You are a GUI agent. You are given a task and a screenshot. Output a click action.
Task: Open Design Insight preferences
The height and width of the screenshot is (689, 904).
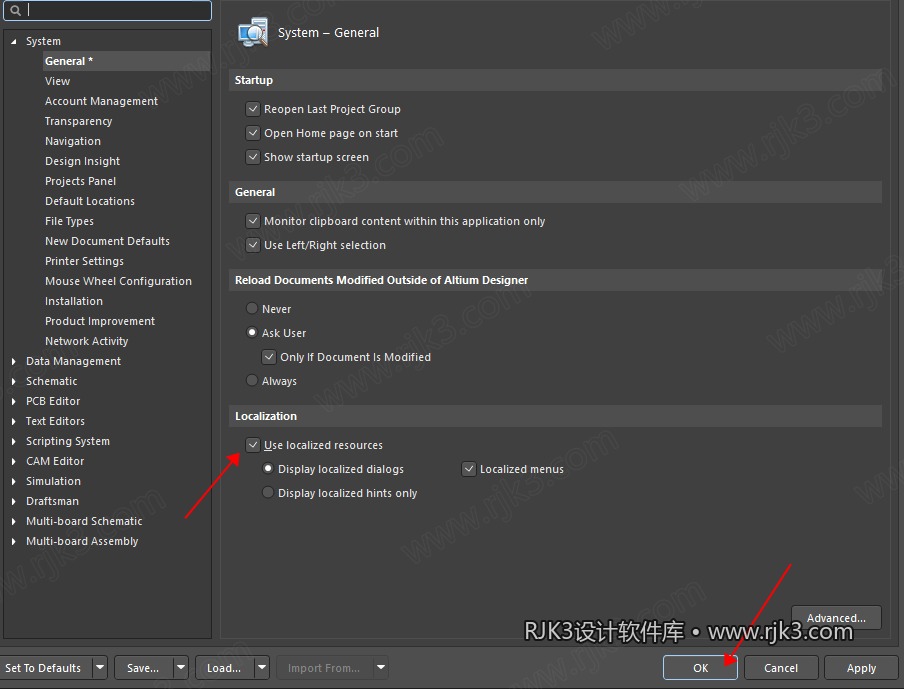(82, 161)
